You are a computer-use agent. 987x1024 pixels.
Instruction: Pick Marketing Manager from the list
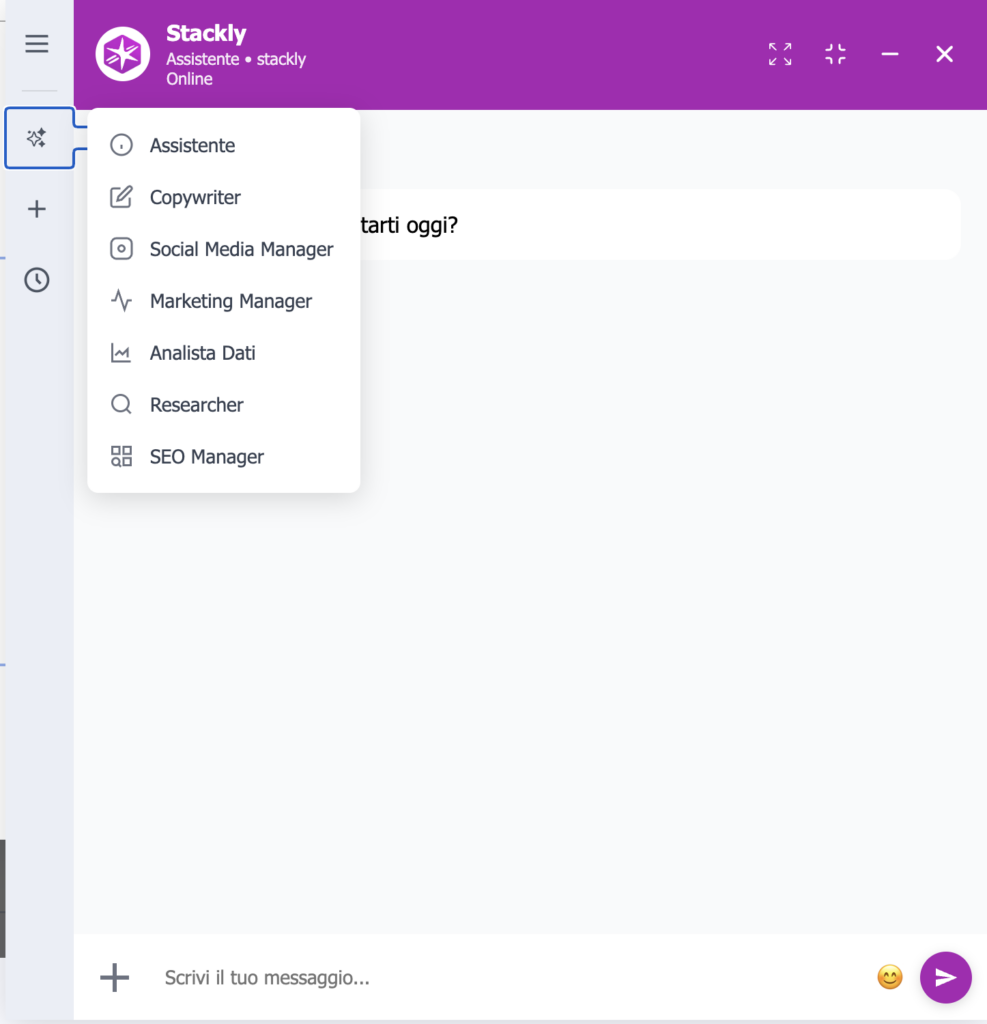coord(223,301)
